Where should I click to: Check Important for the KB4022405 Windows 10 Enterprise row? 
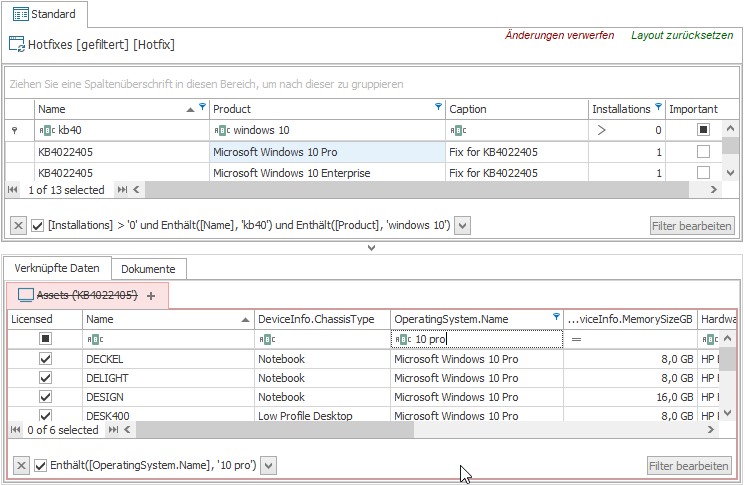tap(703, 172)
